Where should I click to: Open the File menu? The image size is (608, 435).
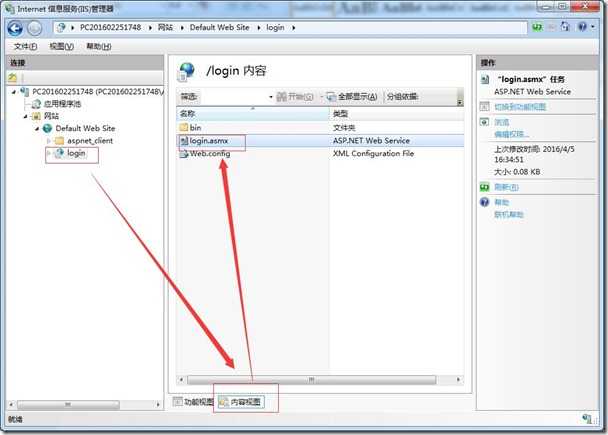(x=25, y=47)
